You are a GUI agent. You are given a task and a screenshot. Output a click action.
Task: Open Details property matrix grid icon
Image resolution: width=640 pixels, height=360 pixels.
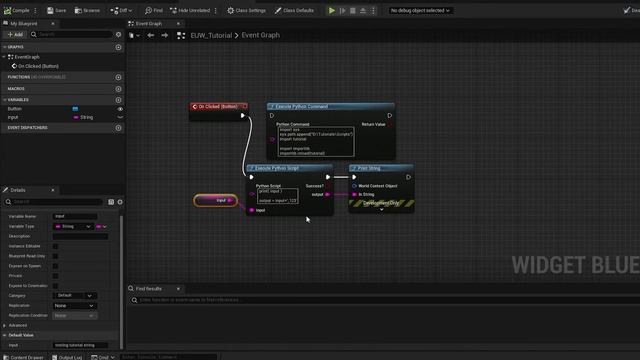[x=111, y=202]
